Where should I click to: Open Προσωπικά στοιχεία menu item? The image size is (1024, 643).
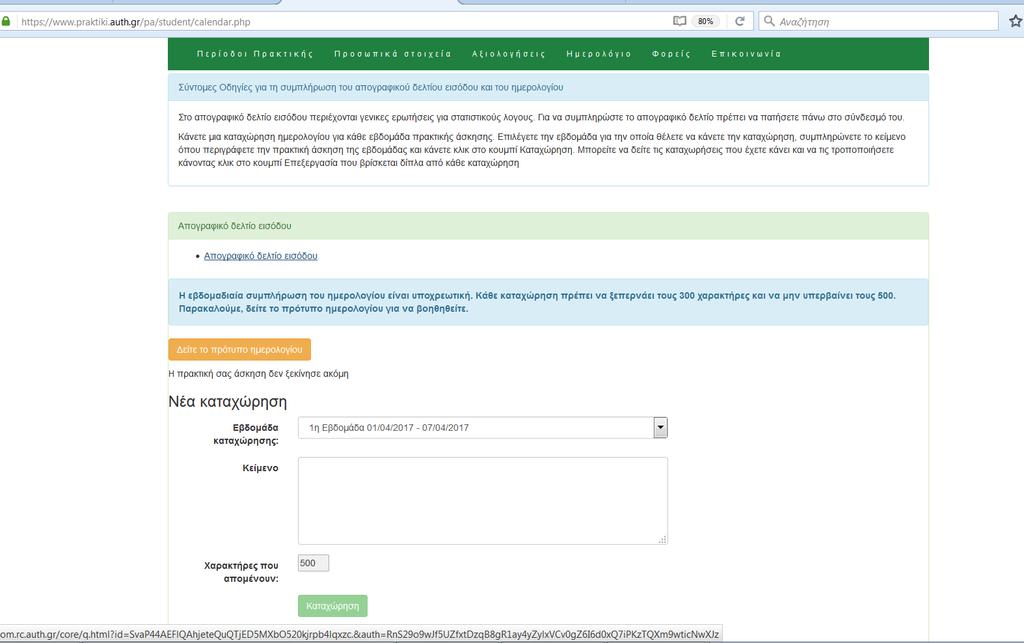pyautogui.click(x=392, y=54)
